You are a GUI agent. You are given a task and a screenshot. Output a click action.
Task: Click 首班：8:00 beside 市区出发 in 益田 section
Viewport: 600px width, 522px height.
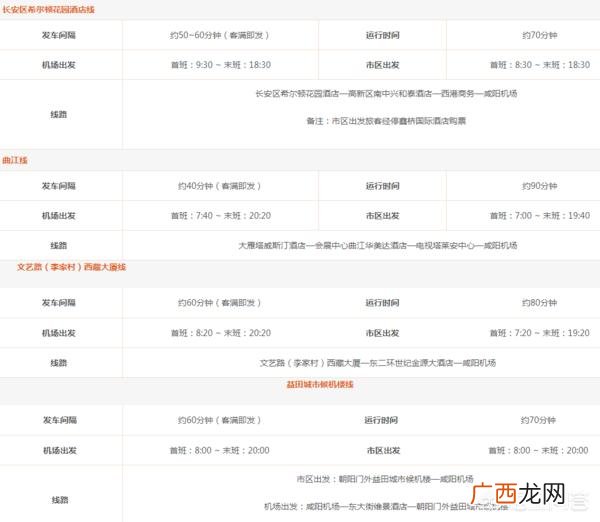(510, 450)
